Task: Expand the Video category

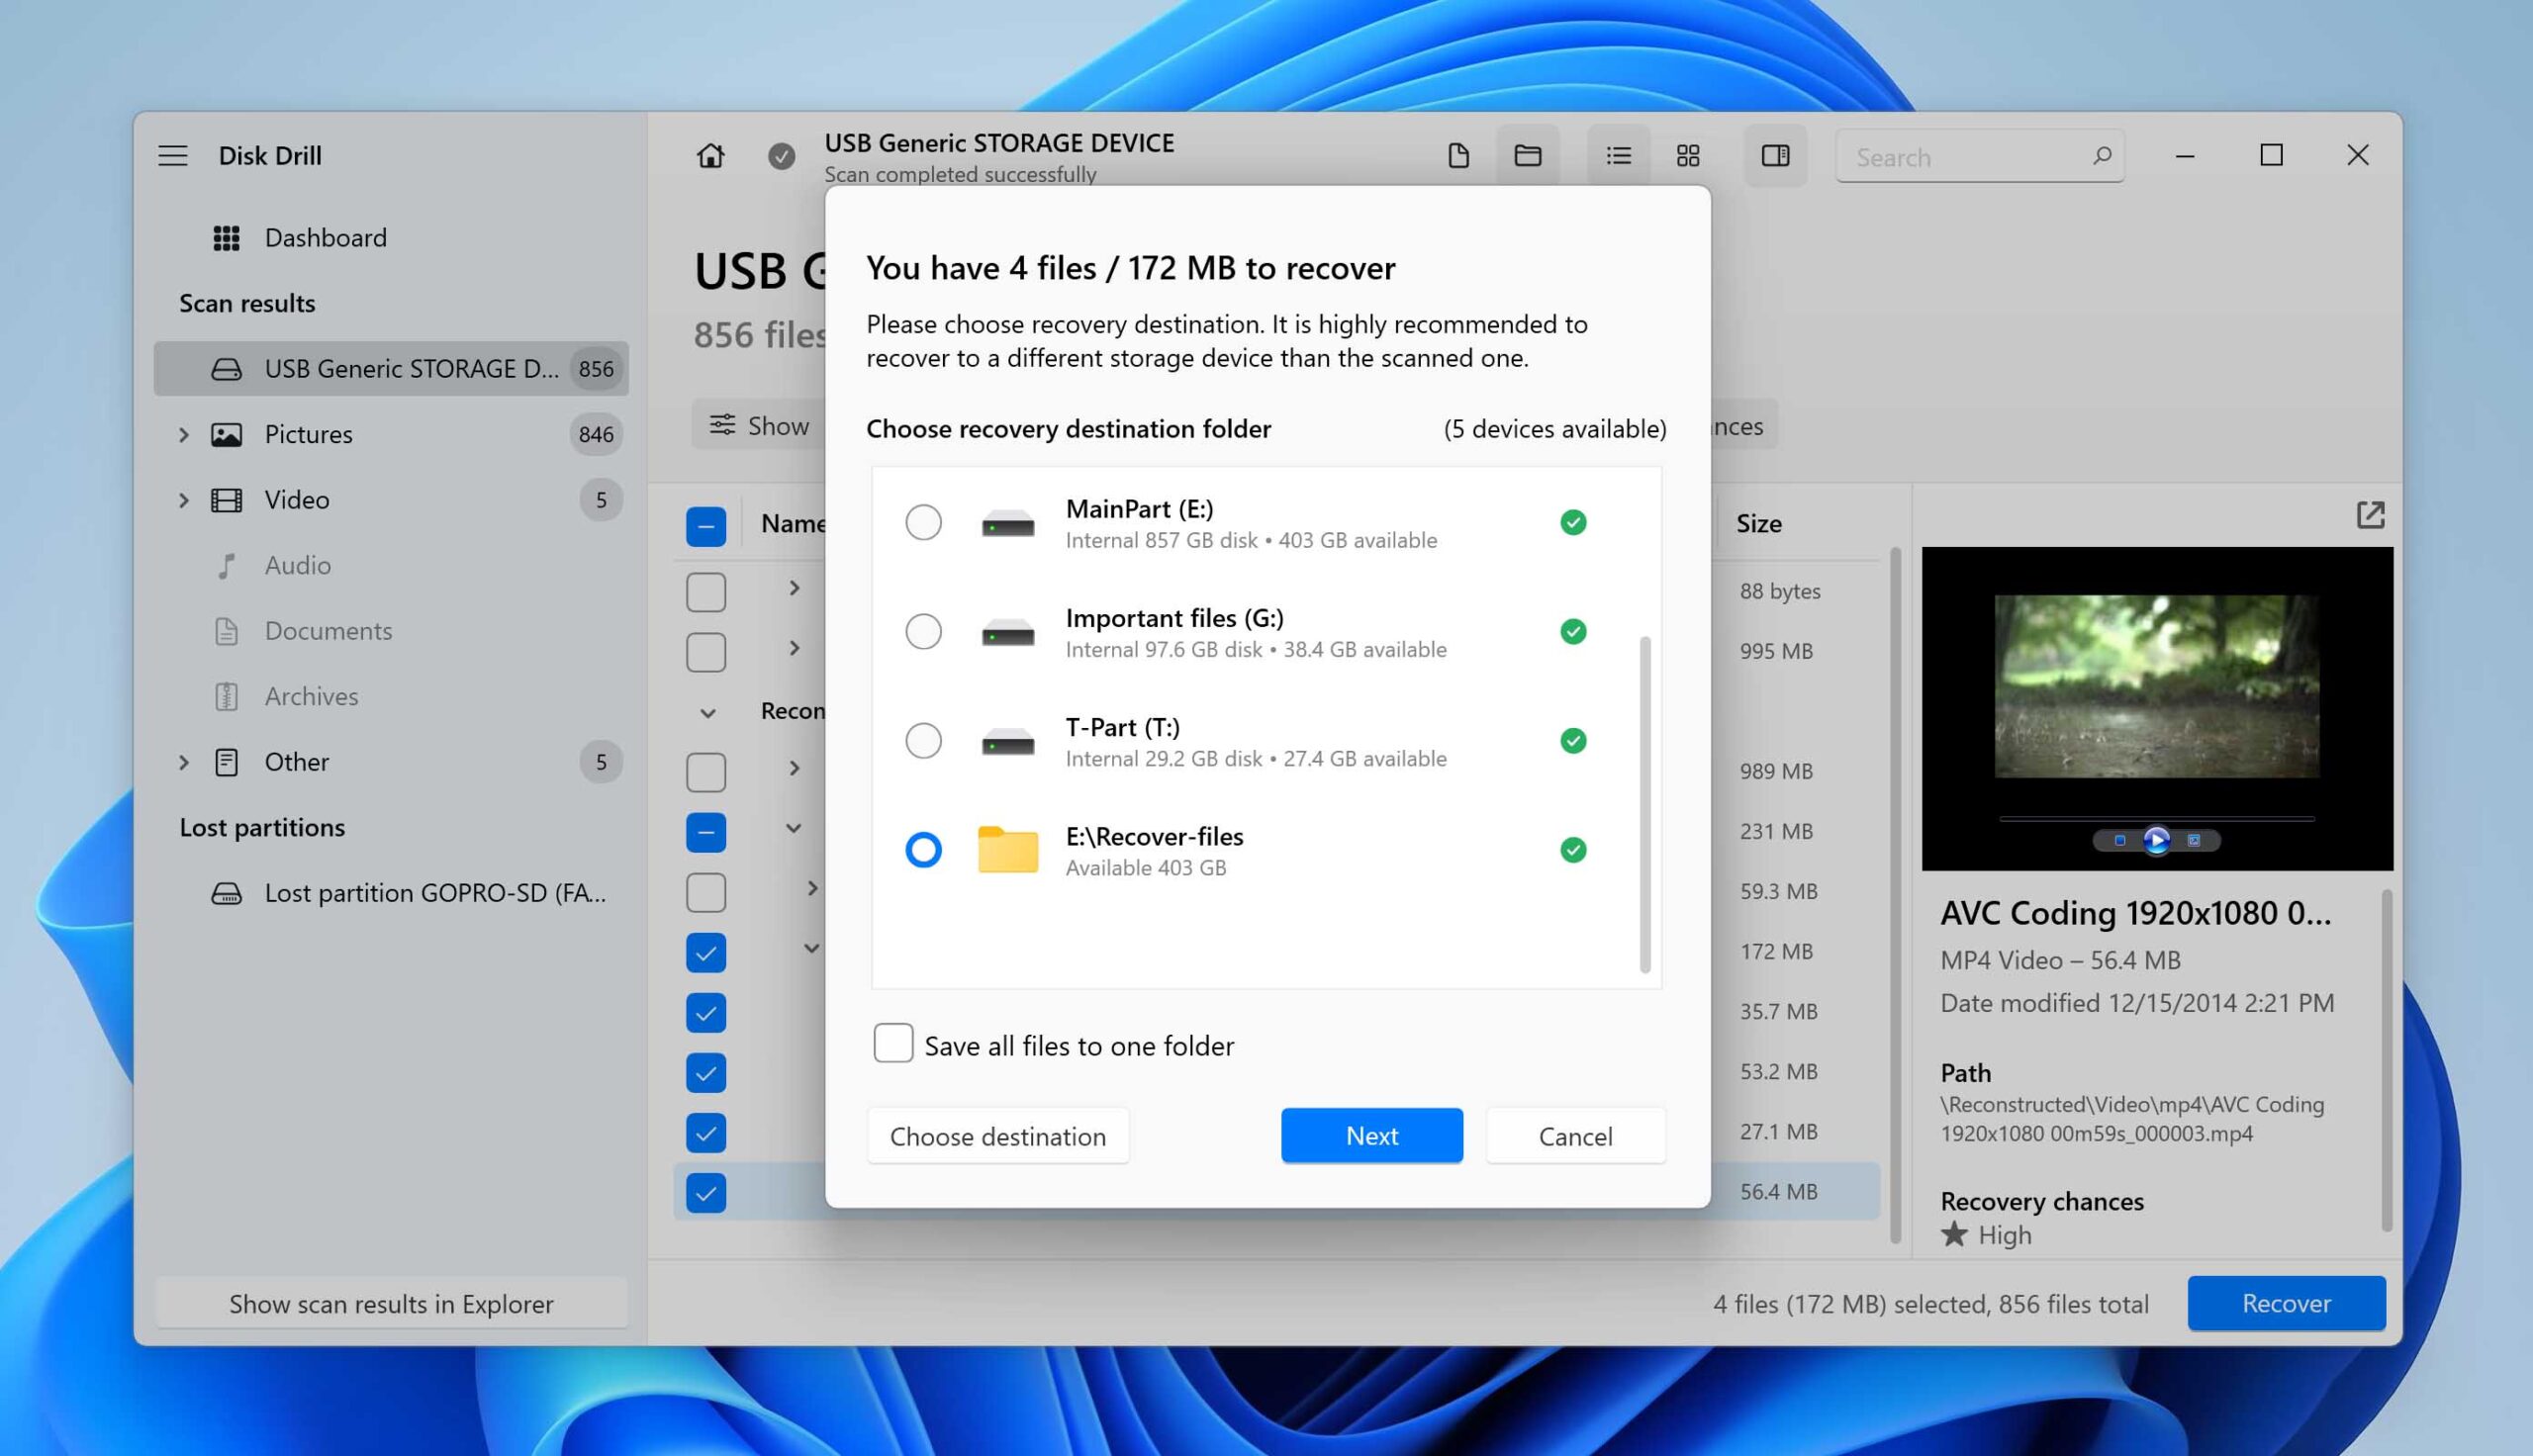Action: pyautogui.click(x=184, y=500)
